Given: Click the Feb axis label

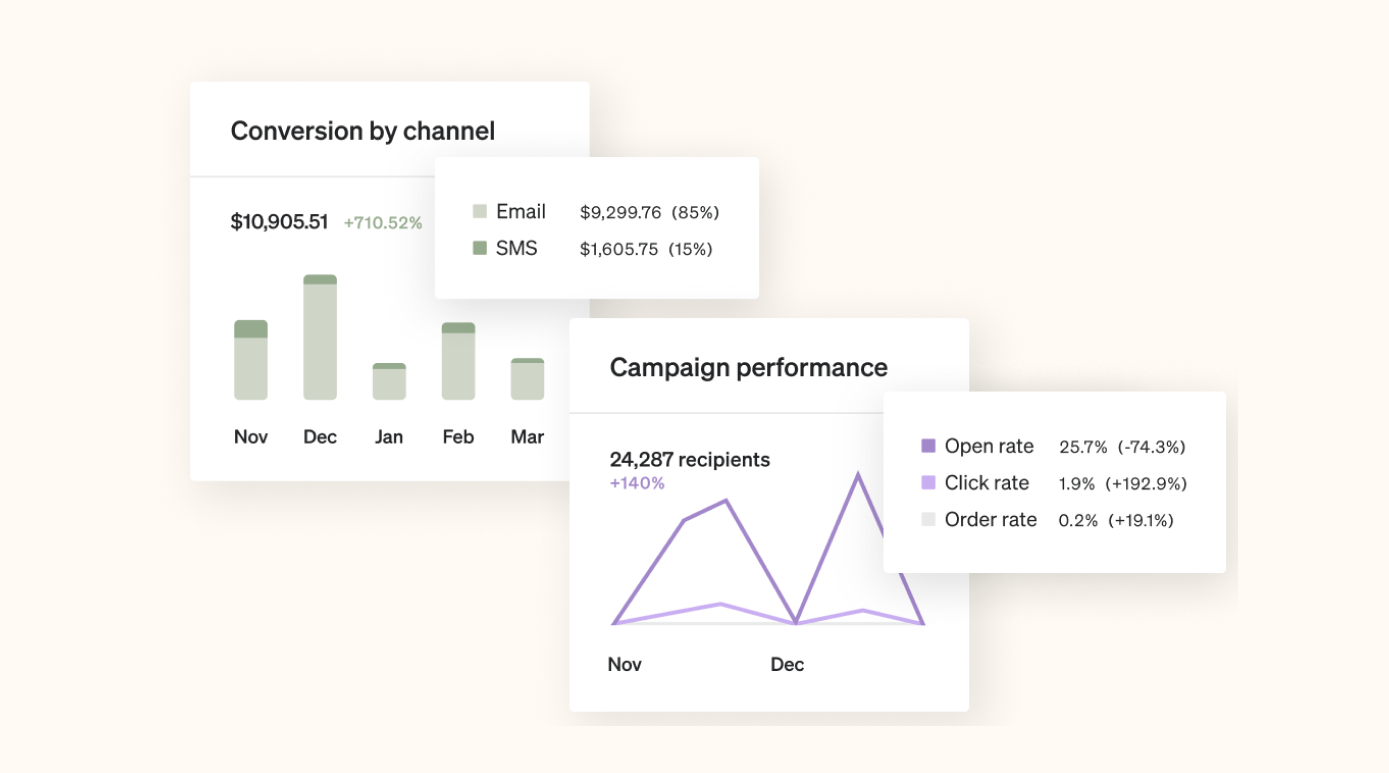Looking at the screenshot, I should click(x=458, y=437).
